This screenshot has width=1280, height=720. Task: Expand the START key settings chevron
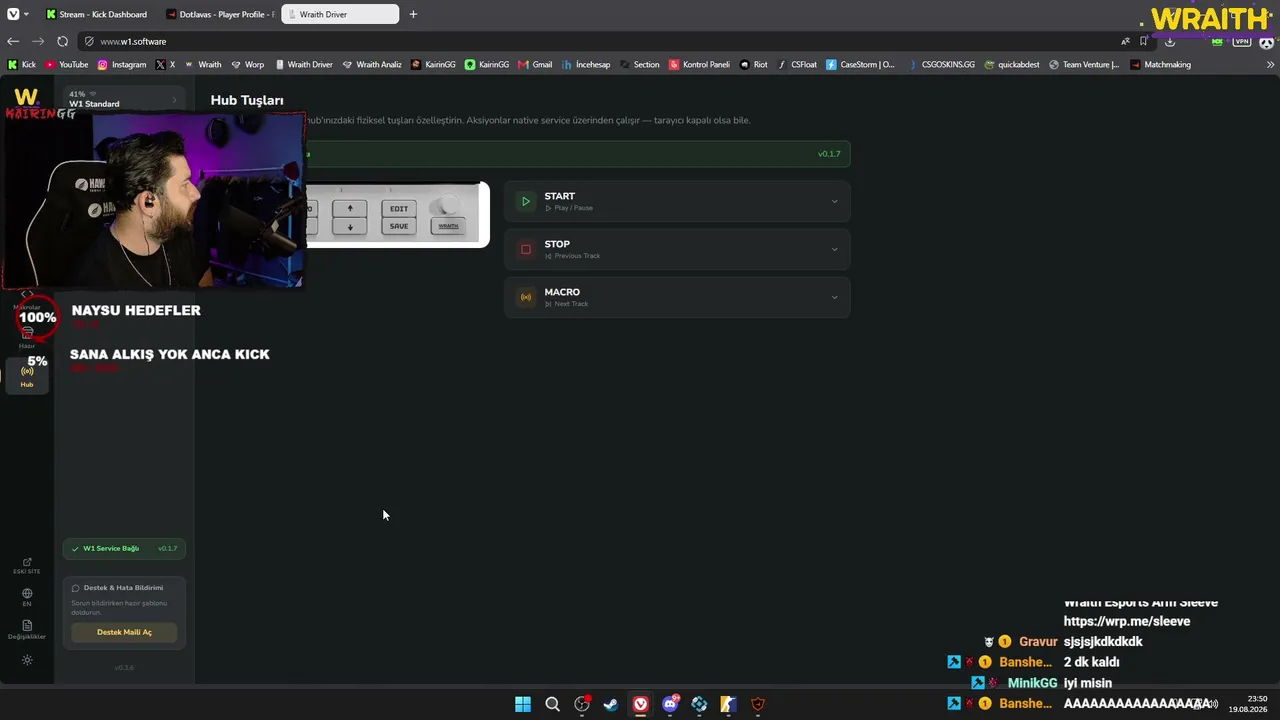[x=835, y=202]
